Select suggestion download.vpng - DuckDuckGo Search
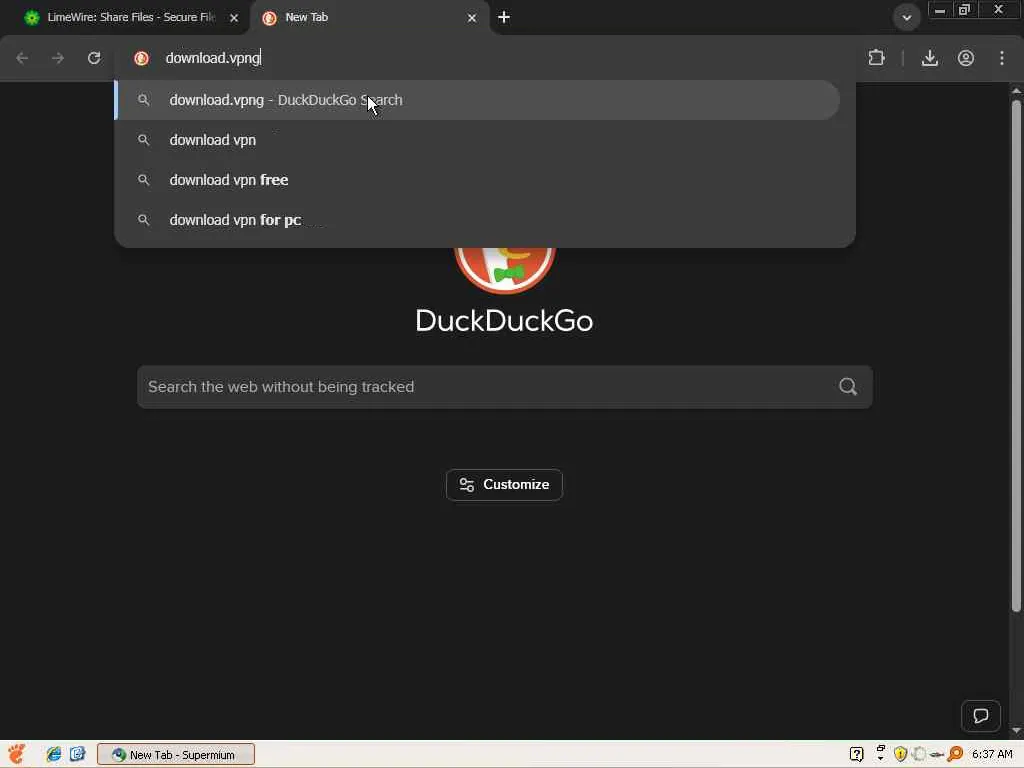 click(477, 100)
